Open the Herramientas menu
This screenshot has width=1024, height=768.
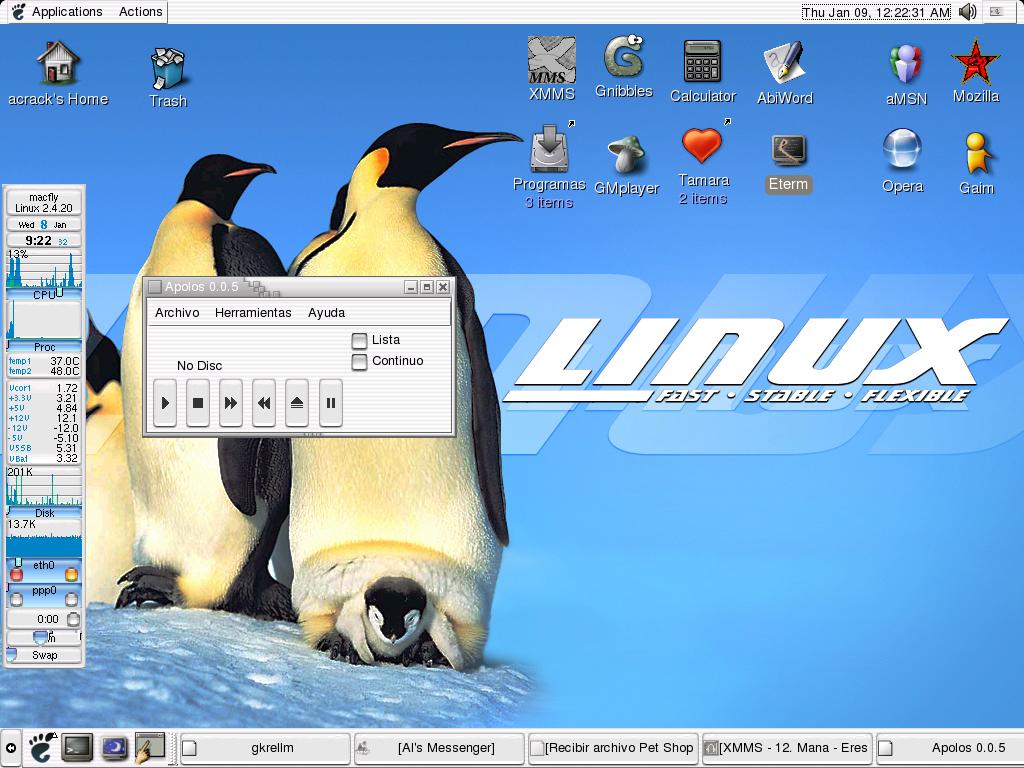click(253, 313)
